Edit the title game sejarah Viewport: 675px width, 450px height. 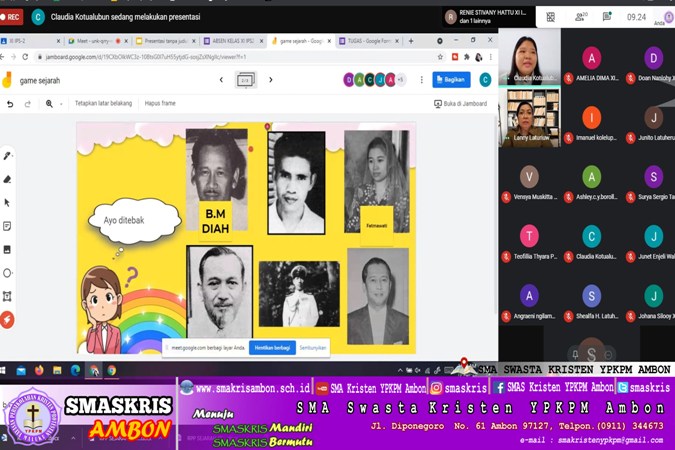(40, 81)
